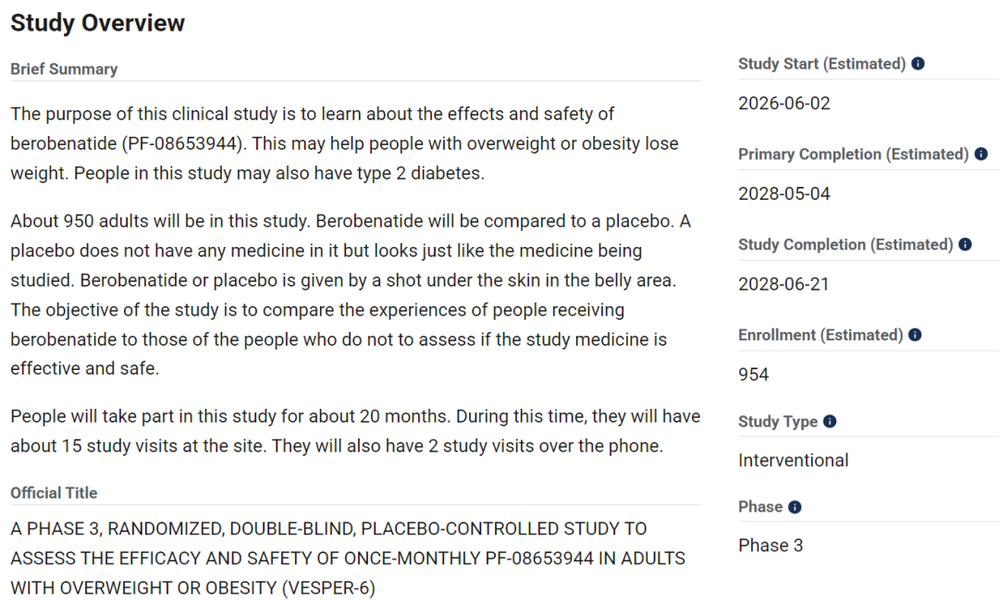Click info icon beside Primary Completion (Estimated)

pos(981,154)
